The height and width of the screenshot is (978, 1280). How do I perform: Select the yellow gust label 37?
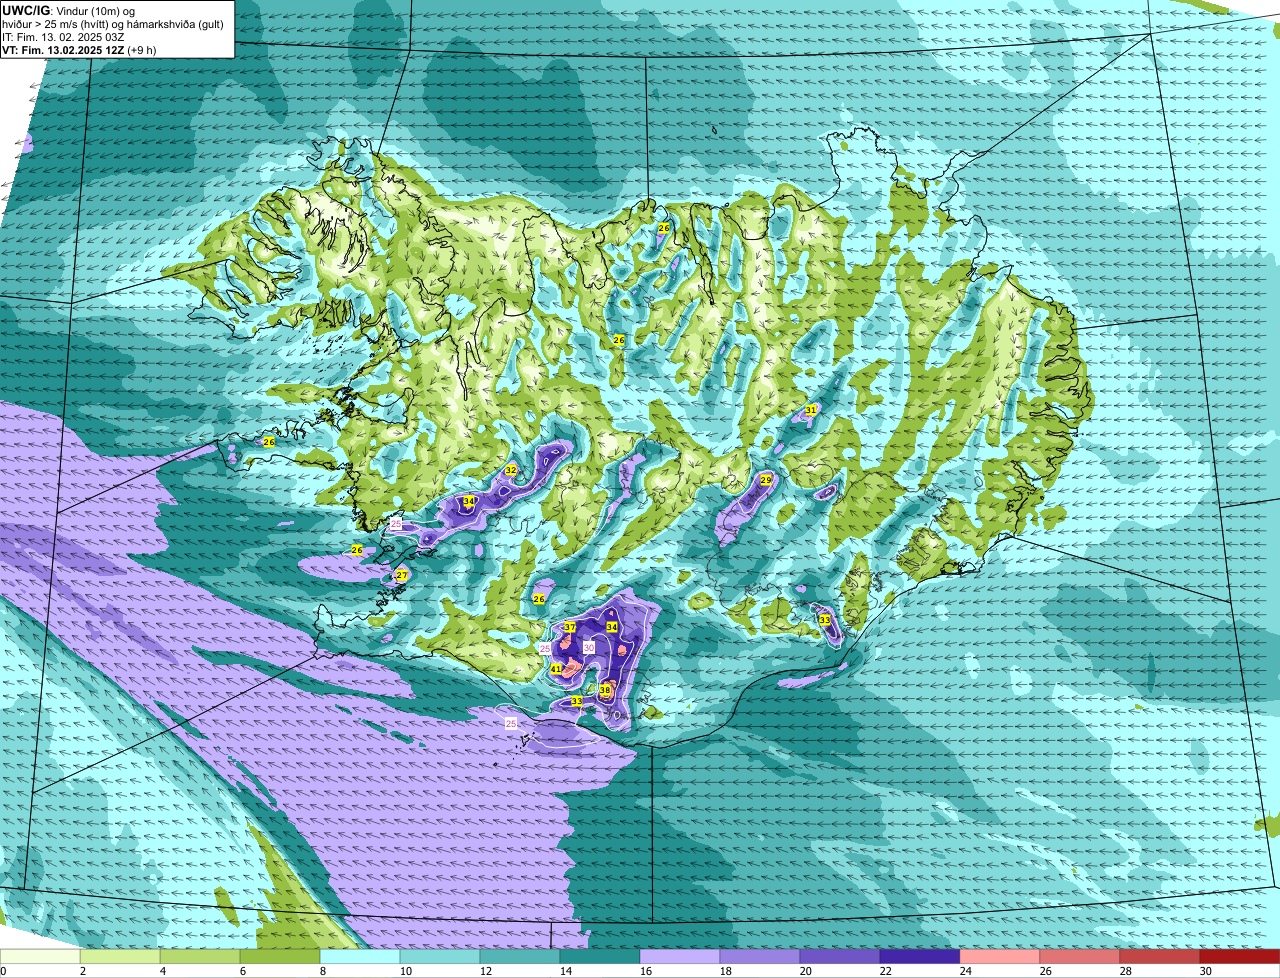point(569,627)
